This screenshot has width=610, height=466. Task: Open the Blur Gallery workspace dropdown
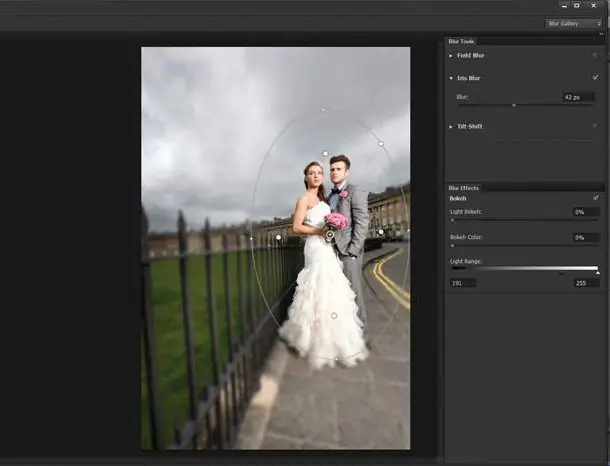coord(574,23)
